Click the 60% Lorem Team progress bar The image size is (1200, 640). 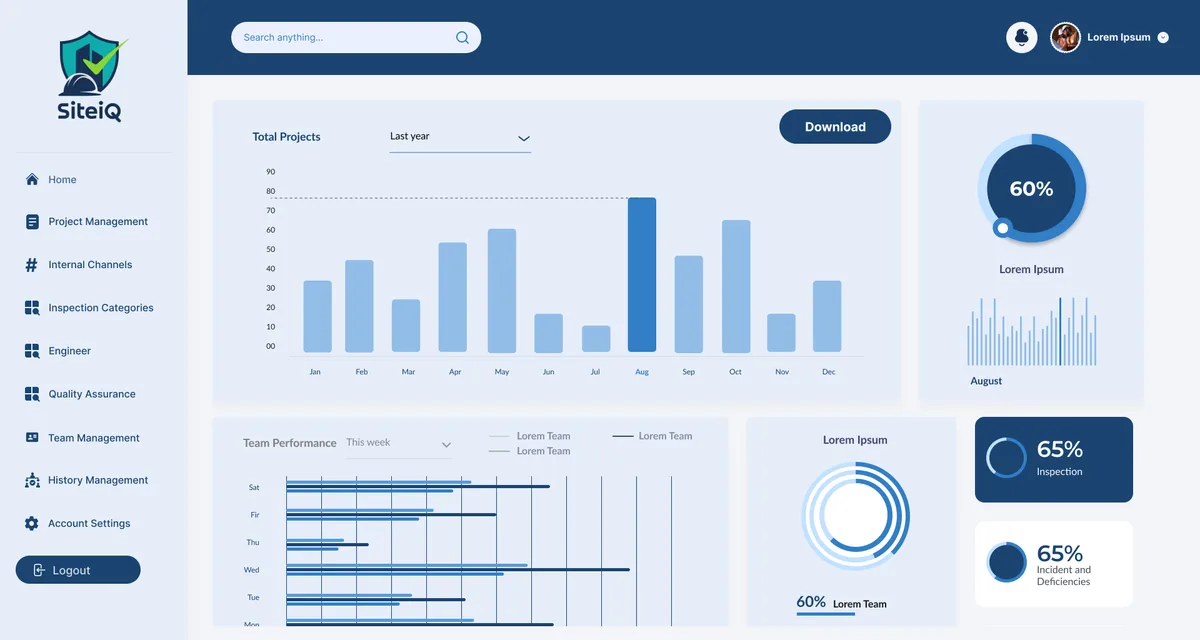coord(825,614)
